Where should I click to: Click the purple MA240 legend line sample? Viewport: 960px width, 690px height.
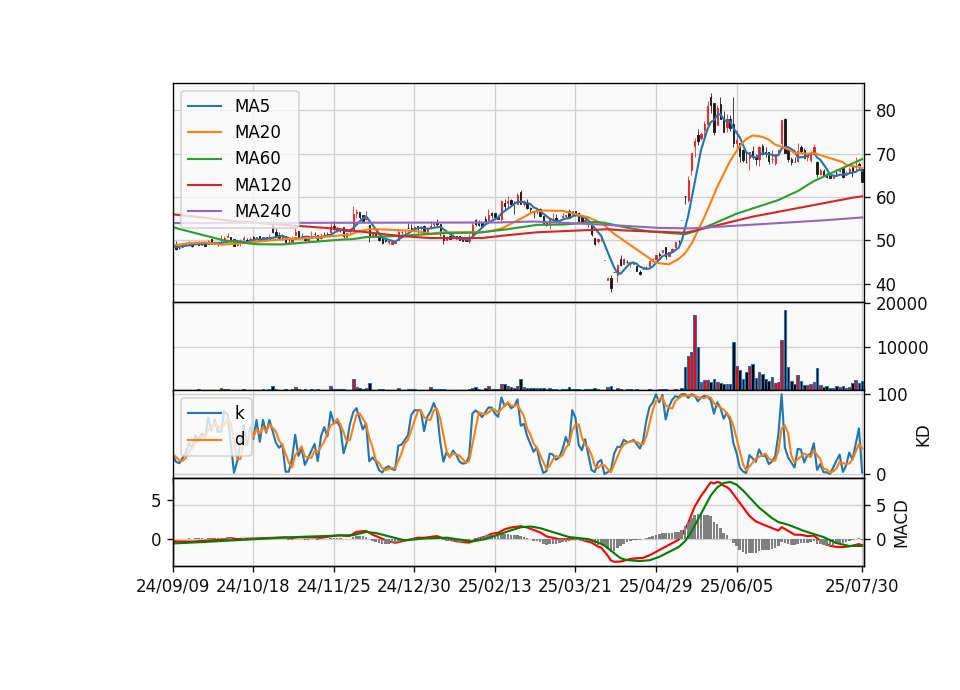204,211
